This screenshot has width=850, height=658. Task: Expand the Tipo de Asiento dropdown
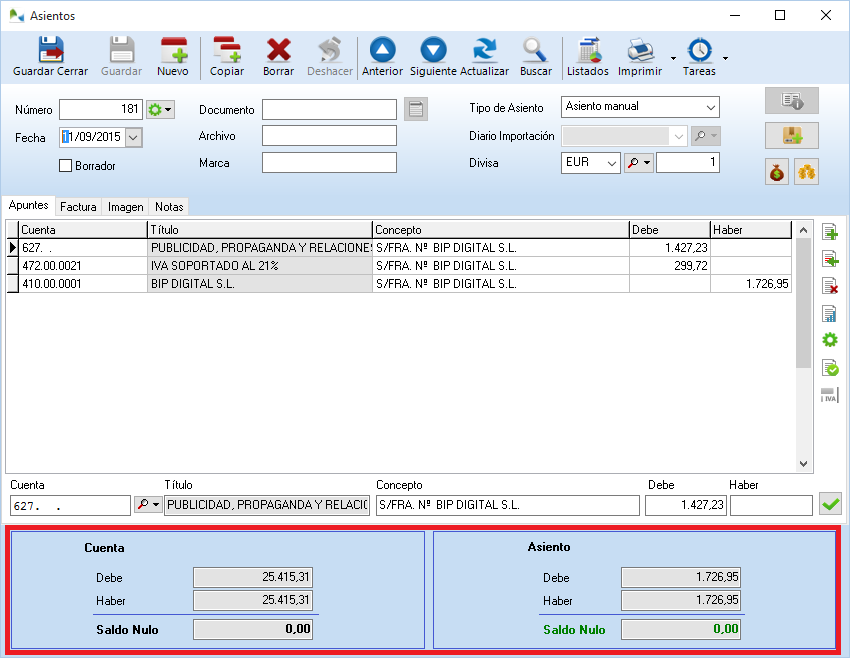click(x=710, y=107)
